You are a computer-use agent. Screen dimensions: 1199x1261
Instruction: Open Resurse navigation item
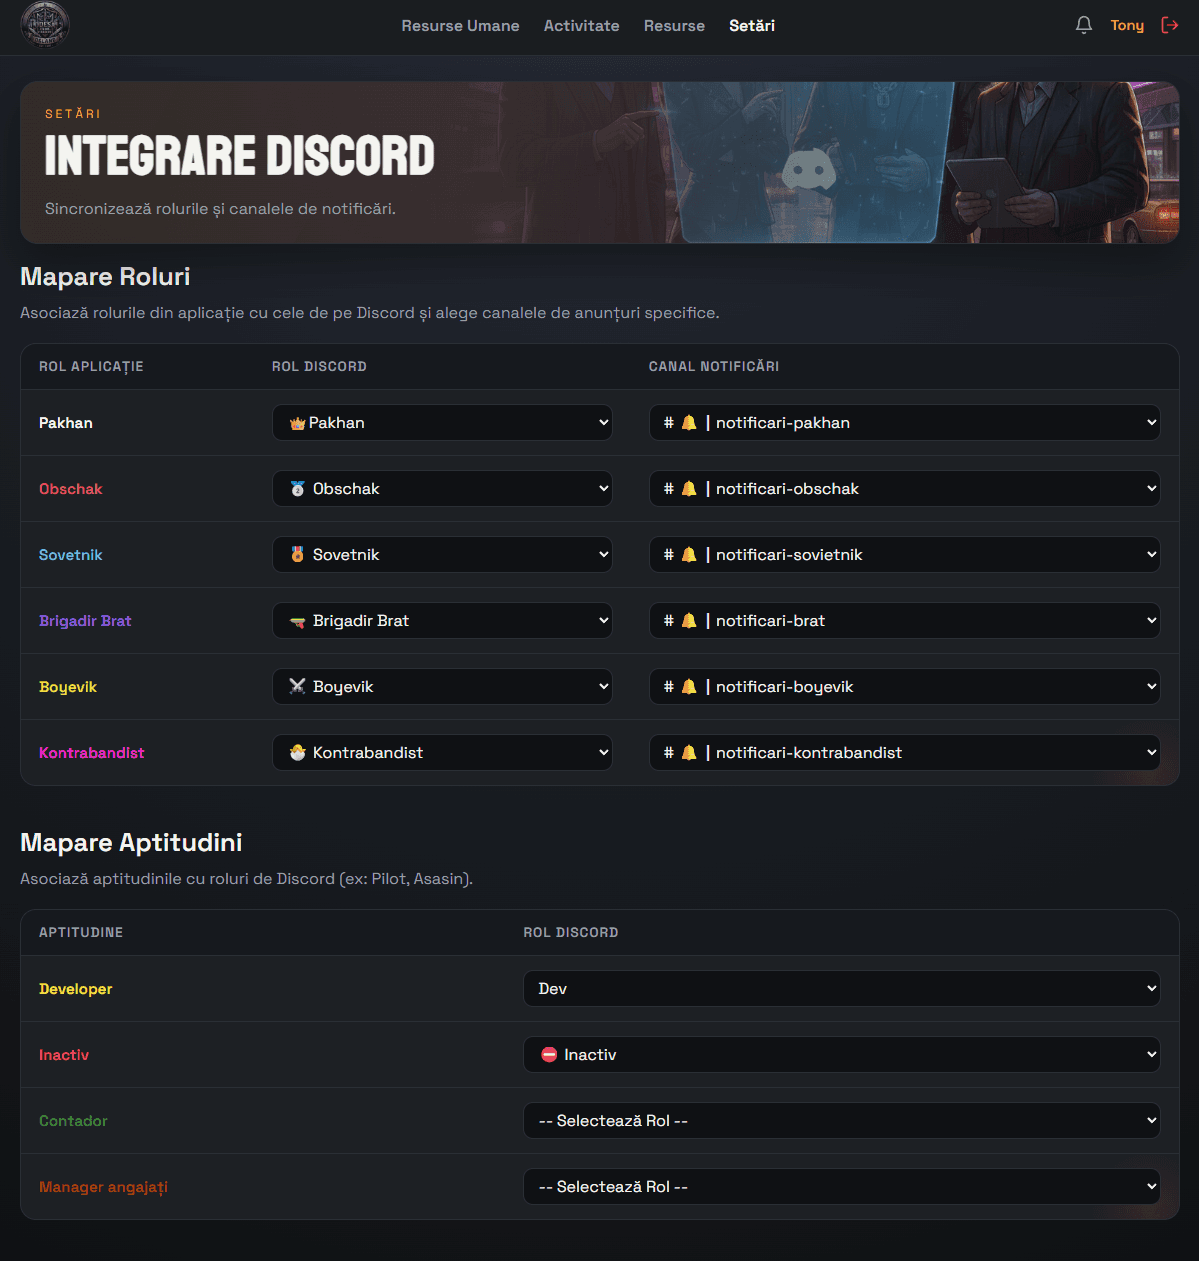674,26
